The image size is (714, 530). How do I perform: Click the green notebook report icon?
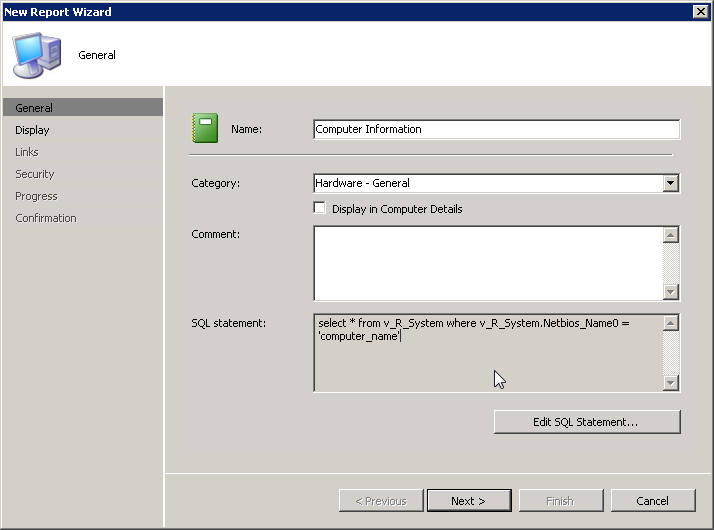[x=205, y=128]
